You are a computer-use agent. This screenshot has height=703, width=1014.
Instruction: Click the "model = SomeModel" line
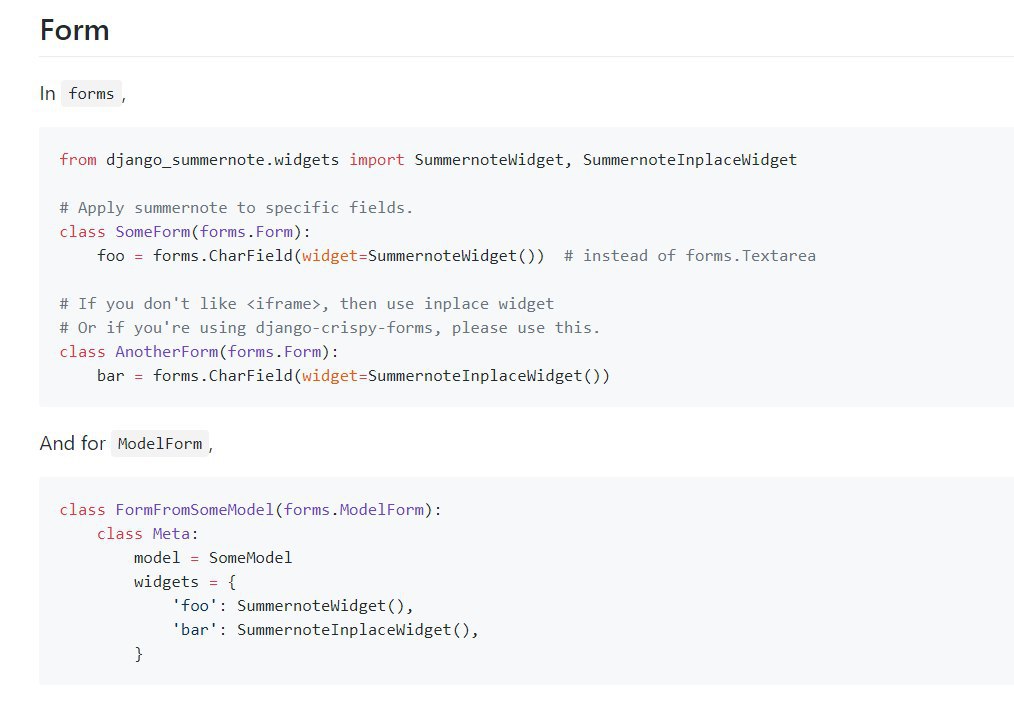[x=213, y=557]
